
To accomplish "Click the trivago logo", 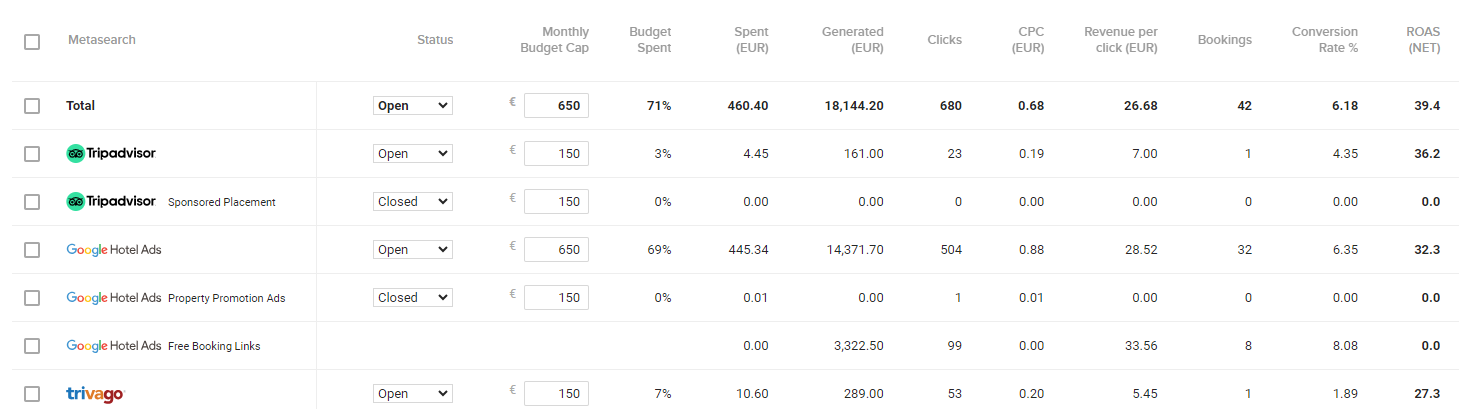I will click(x=95, y=394).
